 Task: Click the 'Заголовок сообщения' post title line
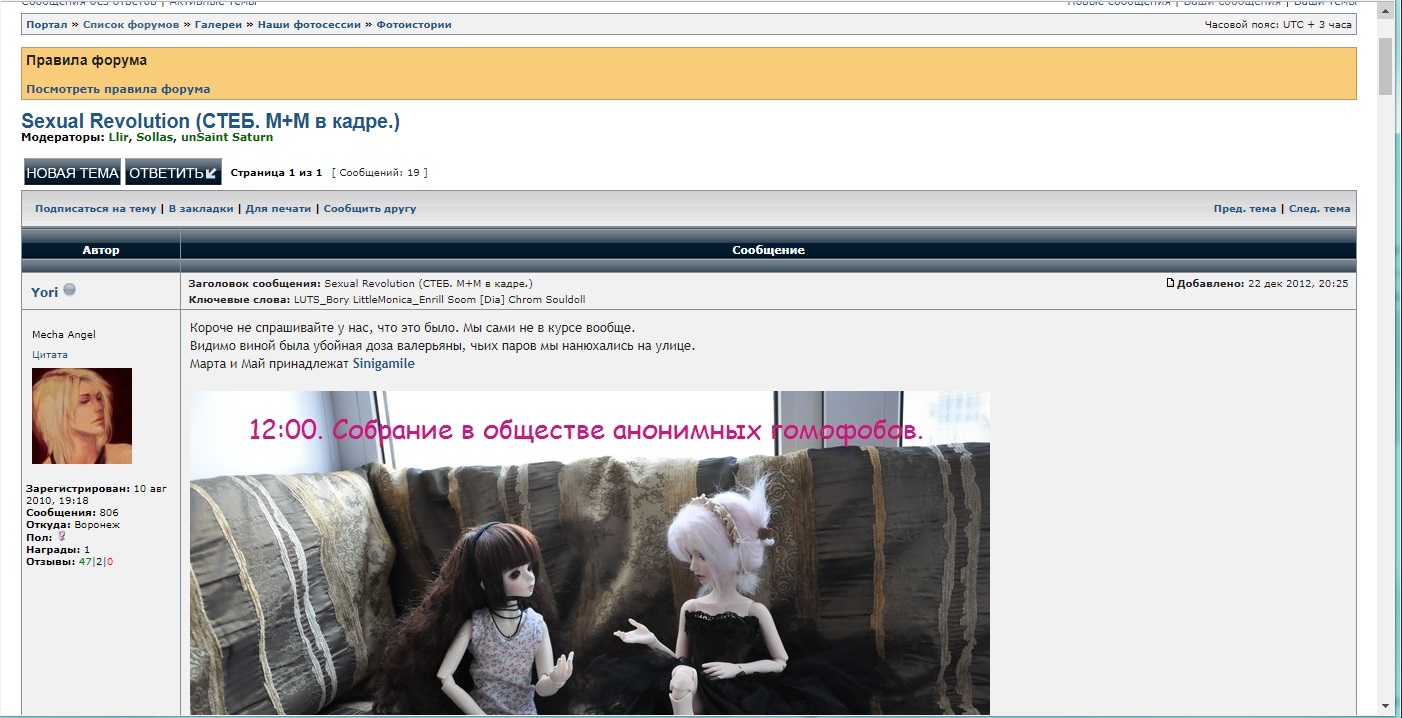(360, 284)
